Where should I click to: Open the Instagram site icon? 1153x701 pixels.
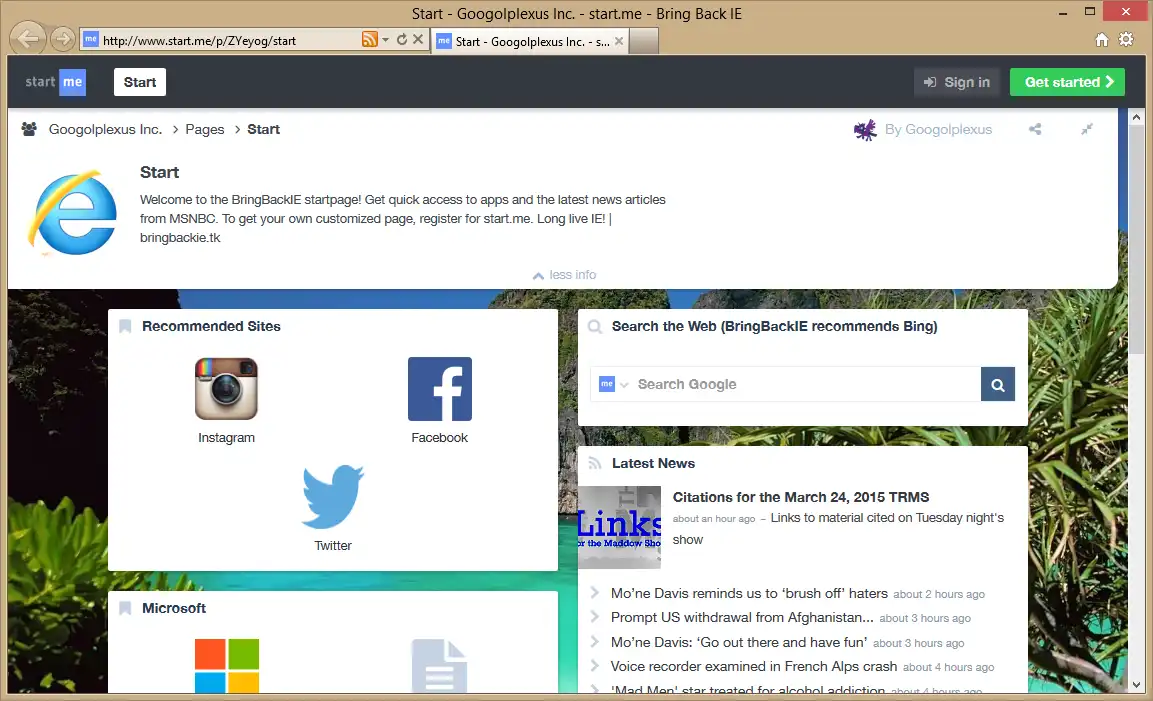(x=226, y=389)
